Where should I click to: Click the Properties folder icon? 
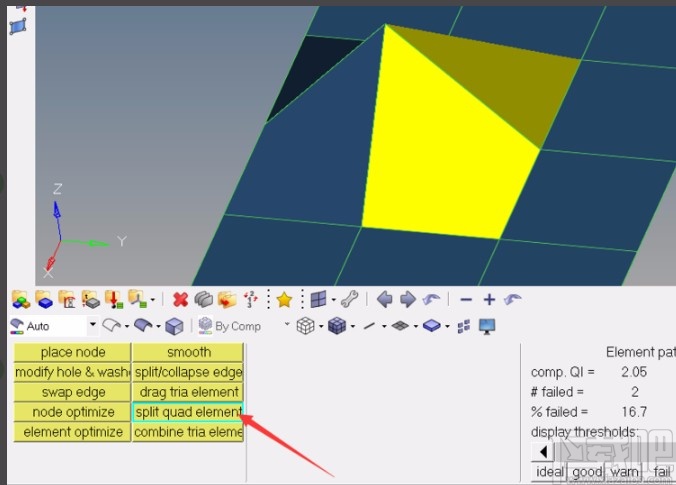[x=67, y=299]
